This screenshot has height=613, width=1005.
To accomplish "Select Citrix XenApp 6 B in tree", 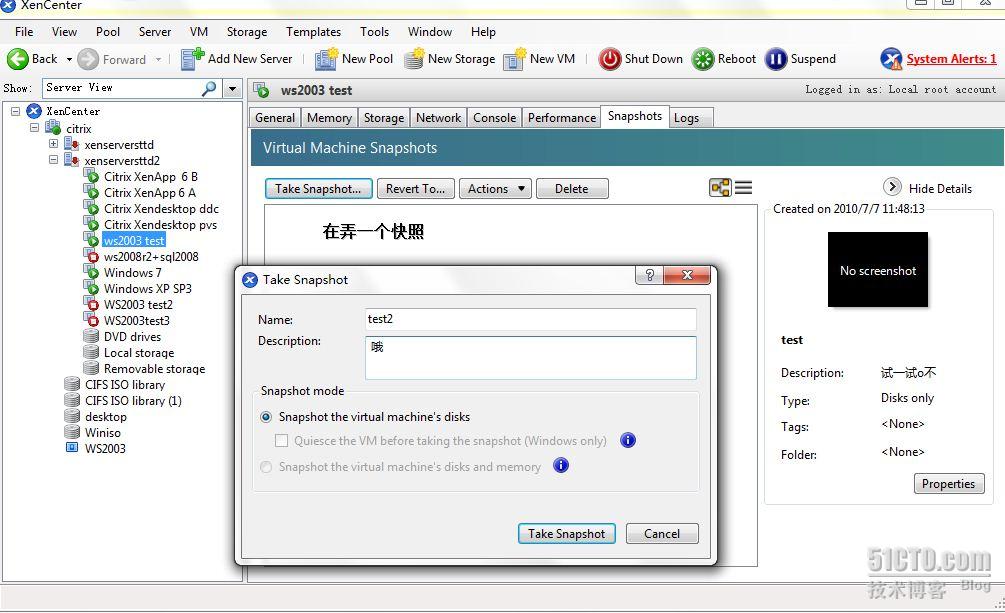I will click(x=151, y=176).
